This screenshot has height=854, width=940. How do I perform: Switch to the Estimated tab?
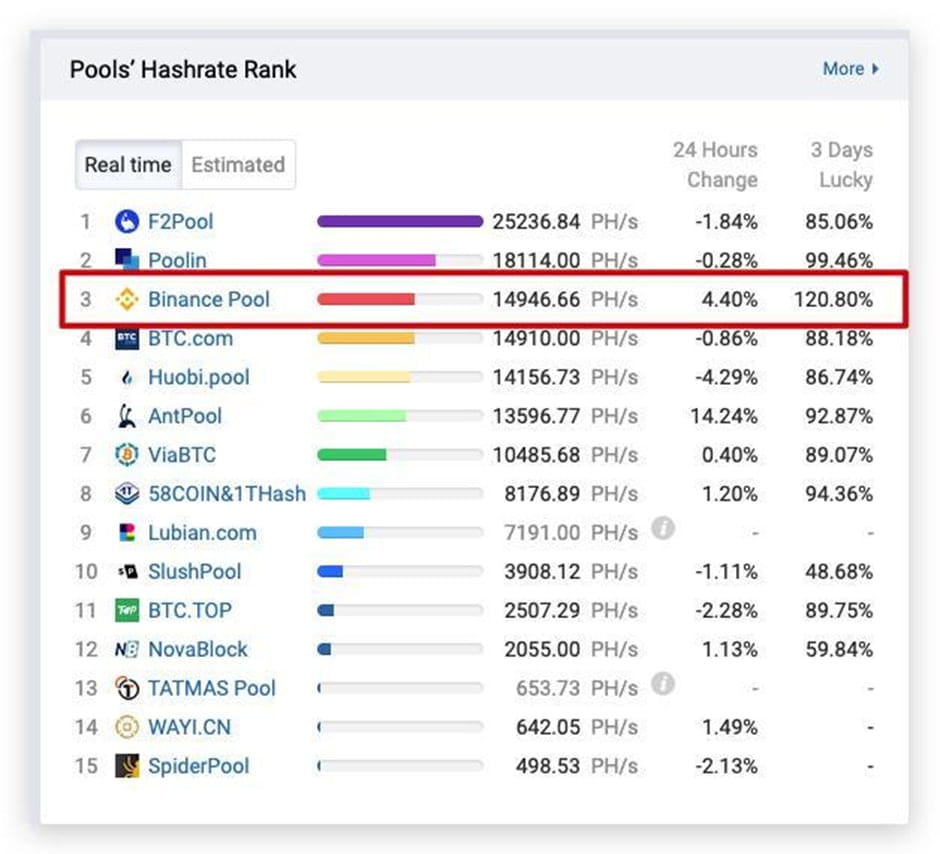pos(238,165)
